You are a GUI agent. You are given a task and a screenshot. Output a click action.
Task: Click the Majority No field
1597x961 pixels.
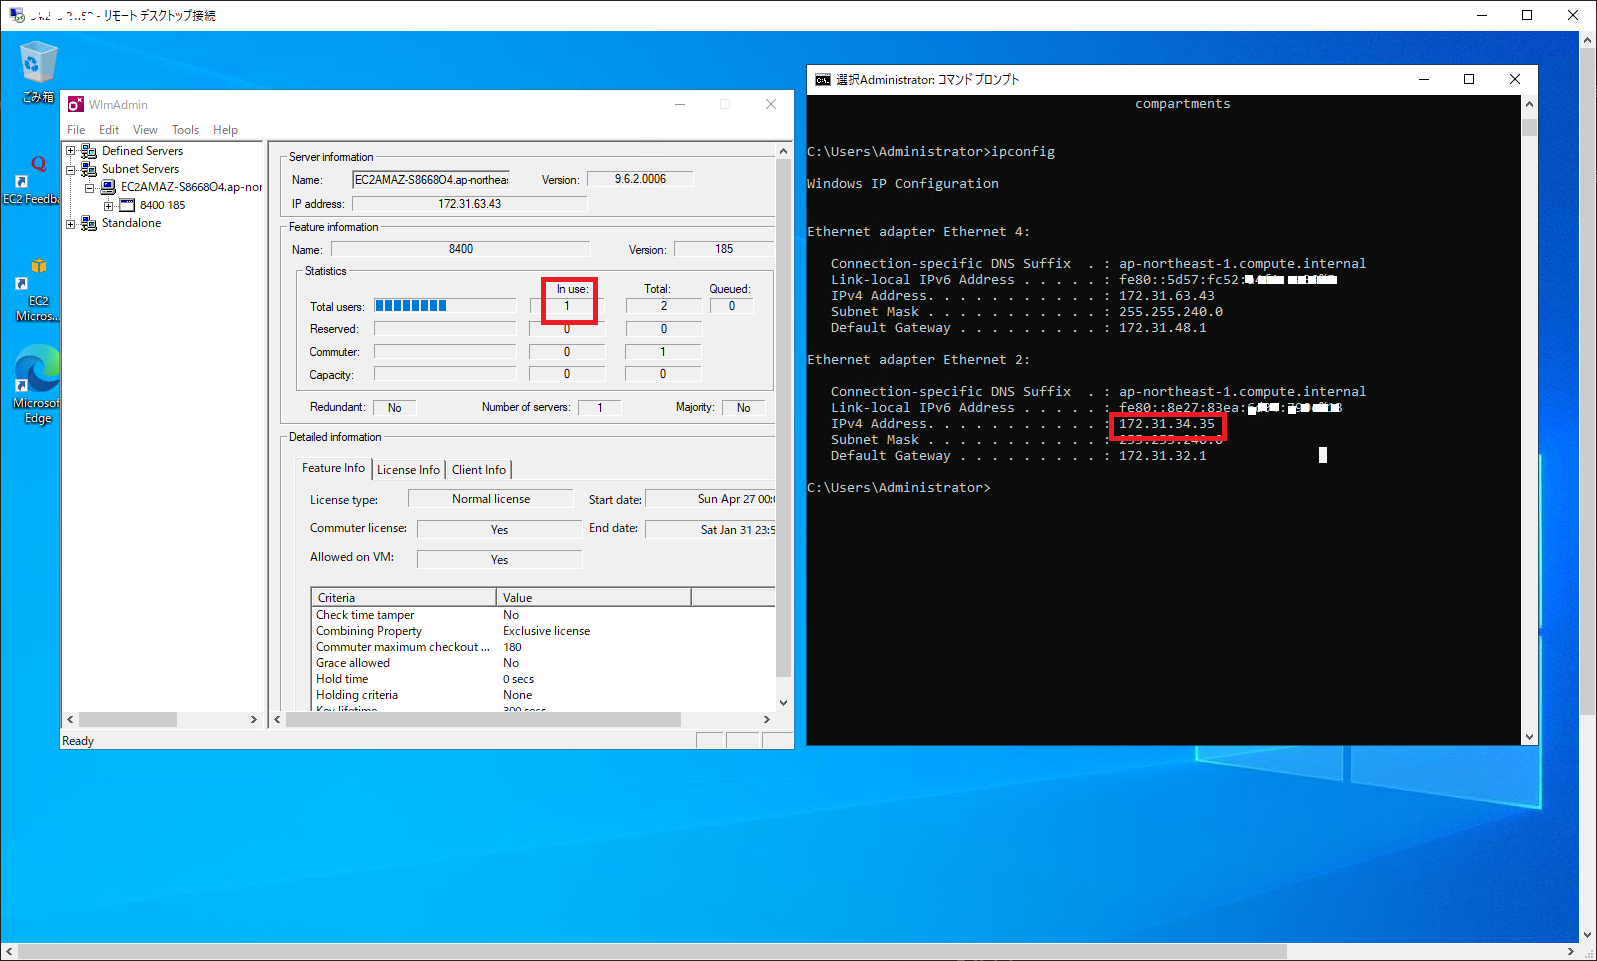coord(743,408)
